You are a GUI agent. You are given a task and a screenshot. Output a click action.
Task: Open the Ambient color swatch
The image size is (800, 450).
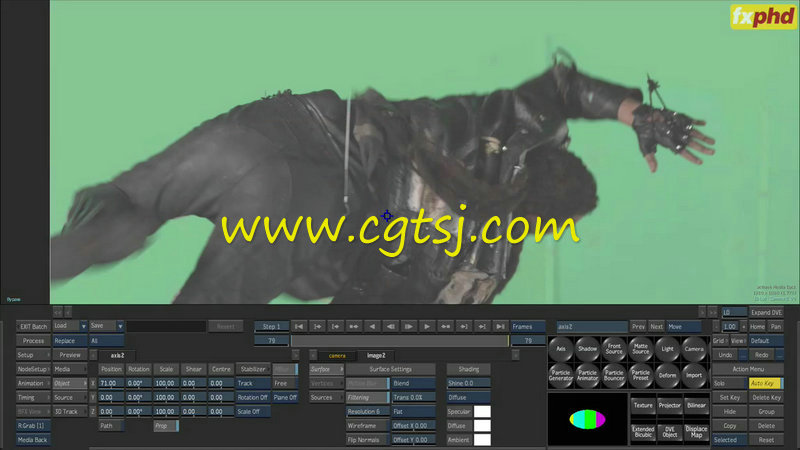[x=482, y=440]
